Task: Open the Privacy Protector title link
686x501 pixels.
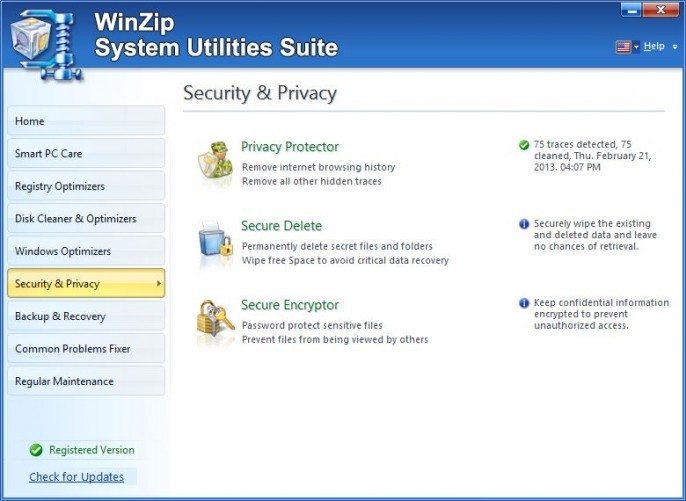Action: (x=290, y=147)
